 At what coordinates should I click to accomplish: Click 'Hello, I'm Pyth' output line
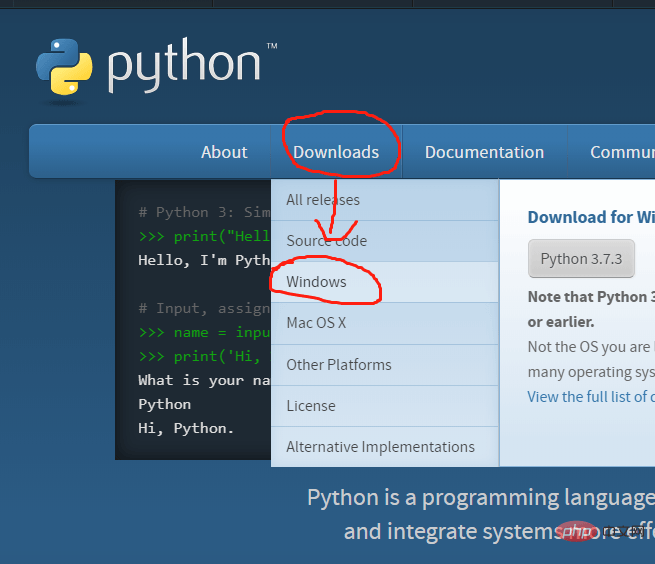(x=205, y=260)
